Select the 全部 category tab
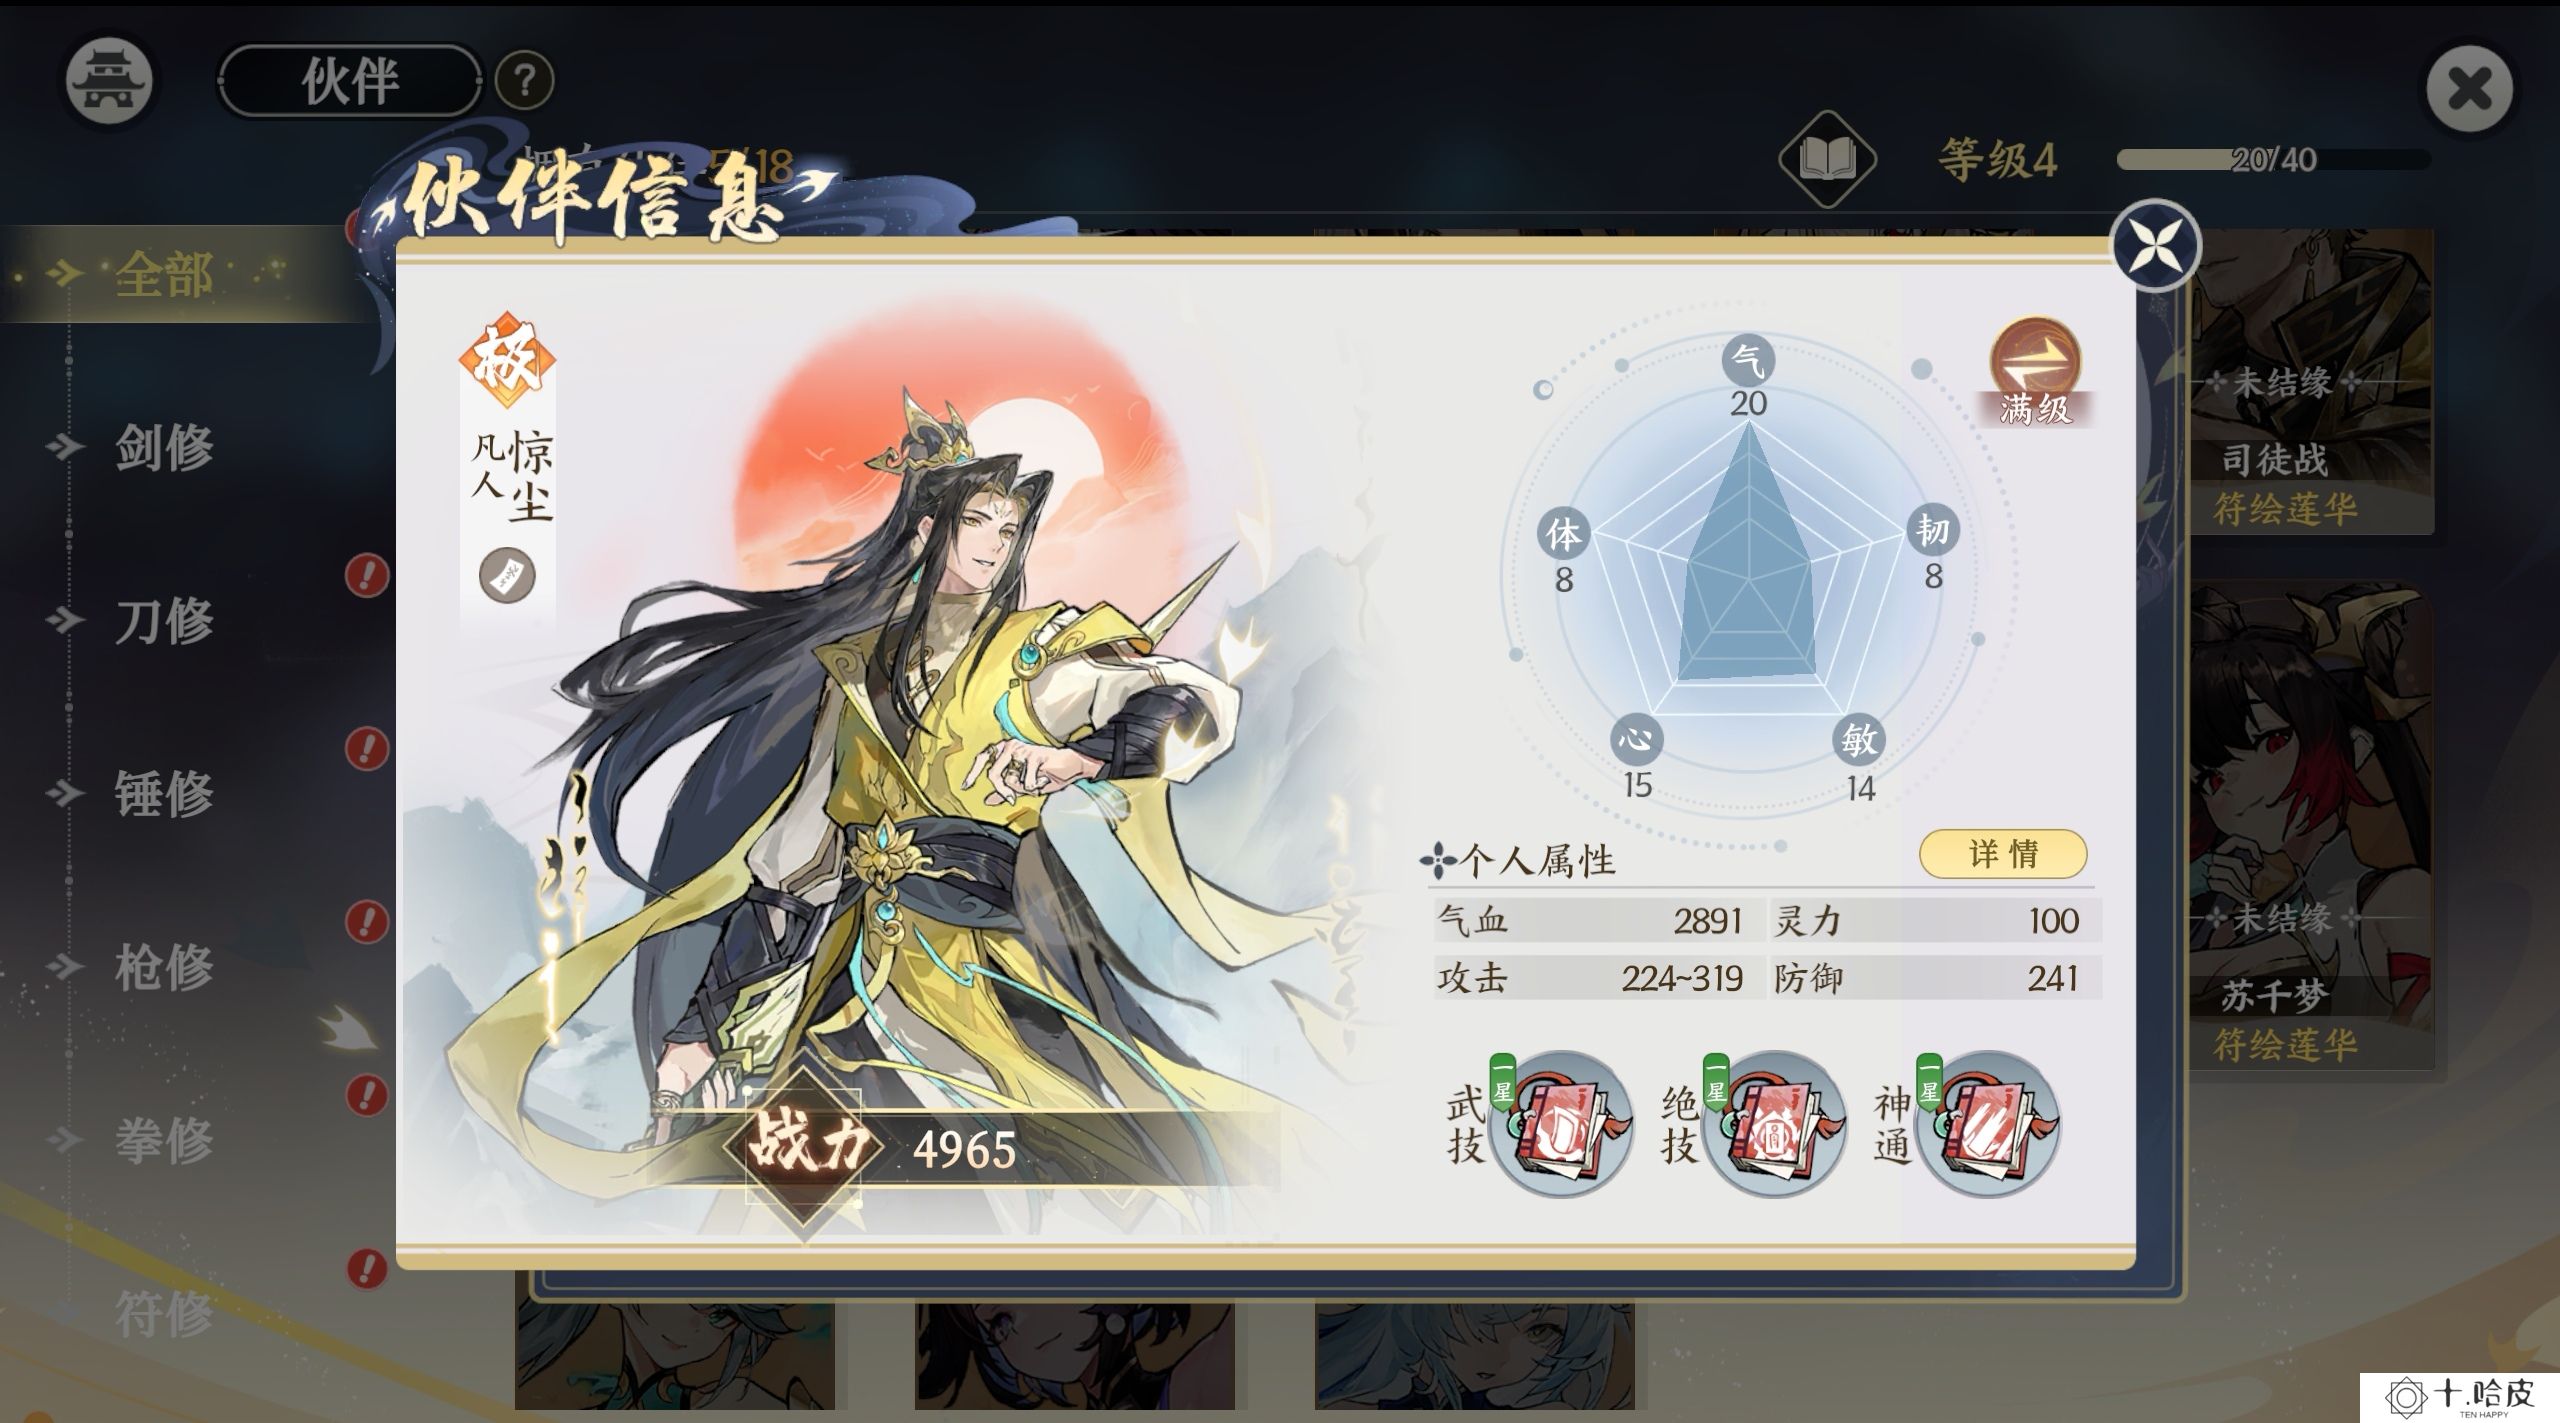 tap(165, 274)
